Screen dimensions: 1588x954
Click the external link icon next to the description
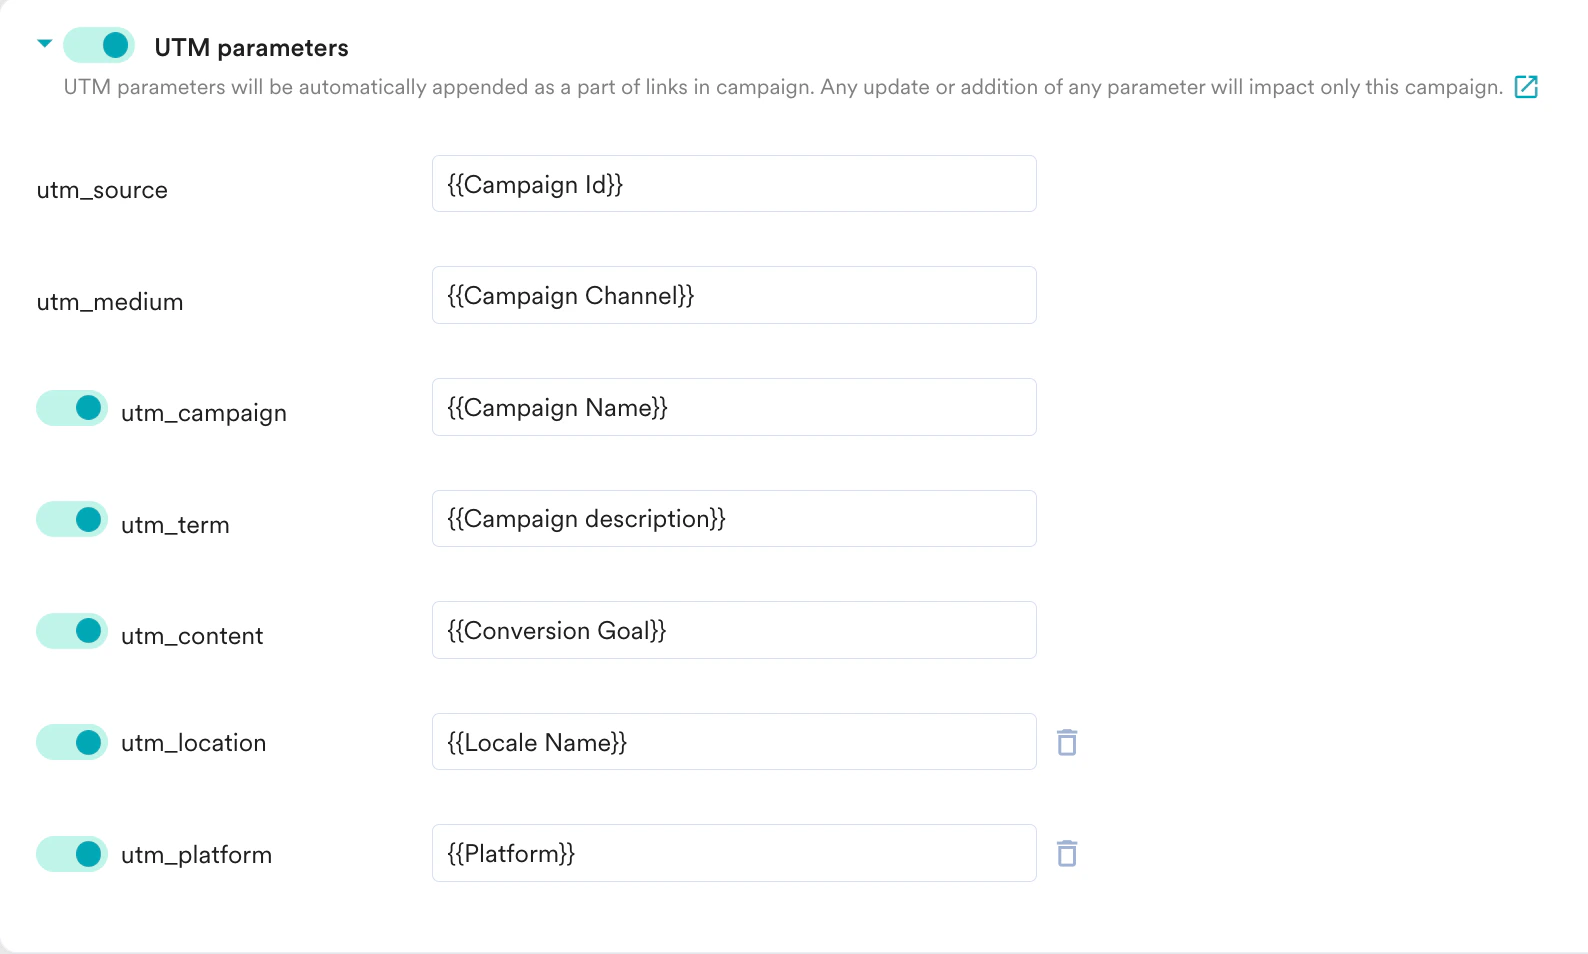pos(1527,87)
